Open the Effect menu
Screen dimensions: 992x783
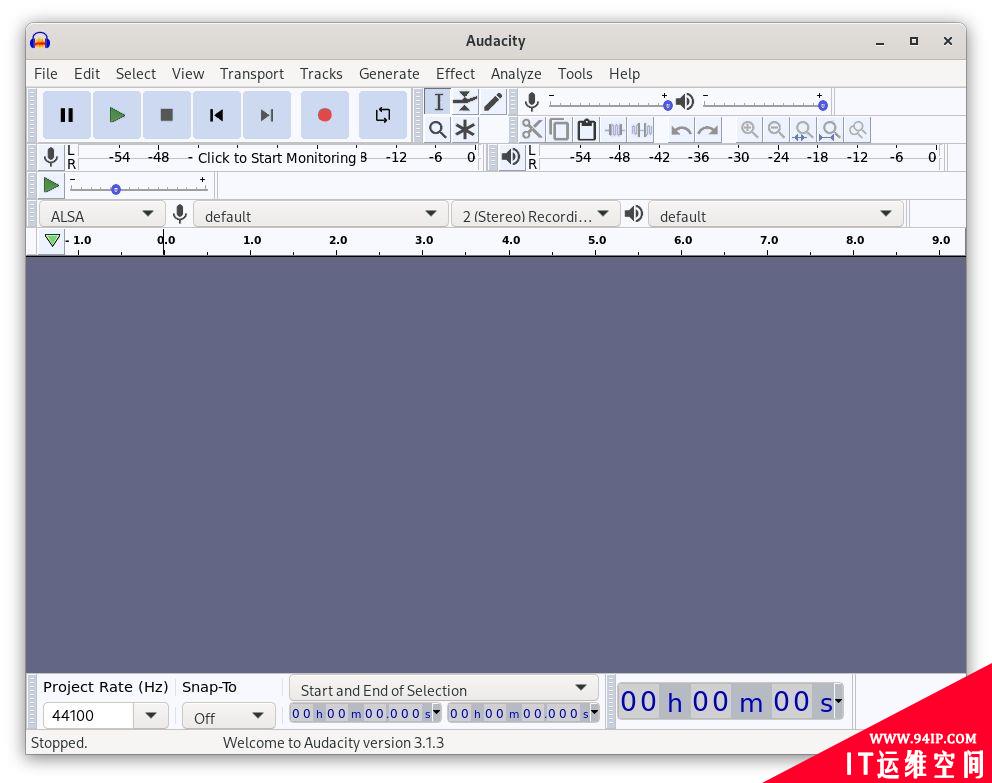pos(455,74)
